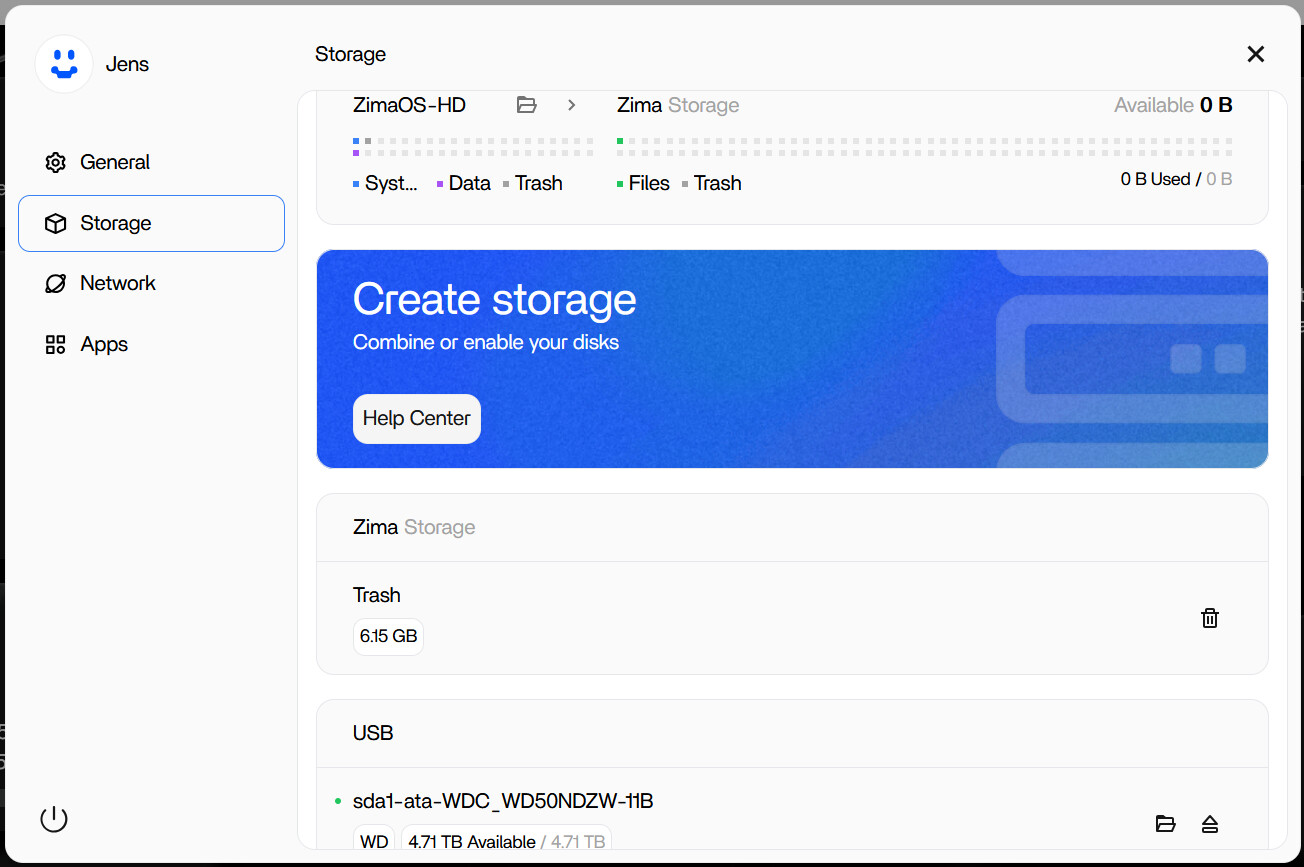Open the General settings section
The image size is (1304, 867).
pyautogui.click(x=115, y=162)
